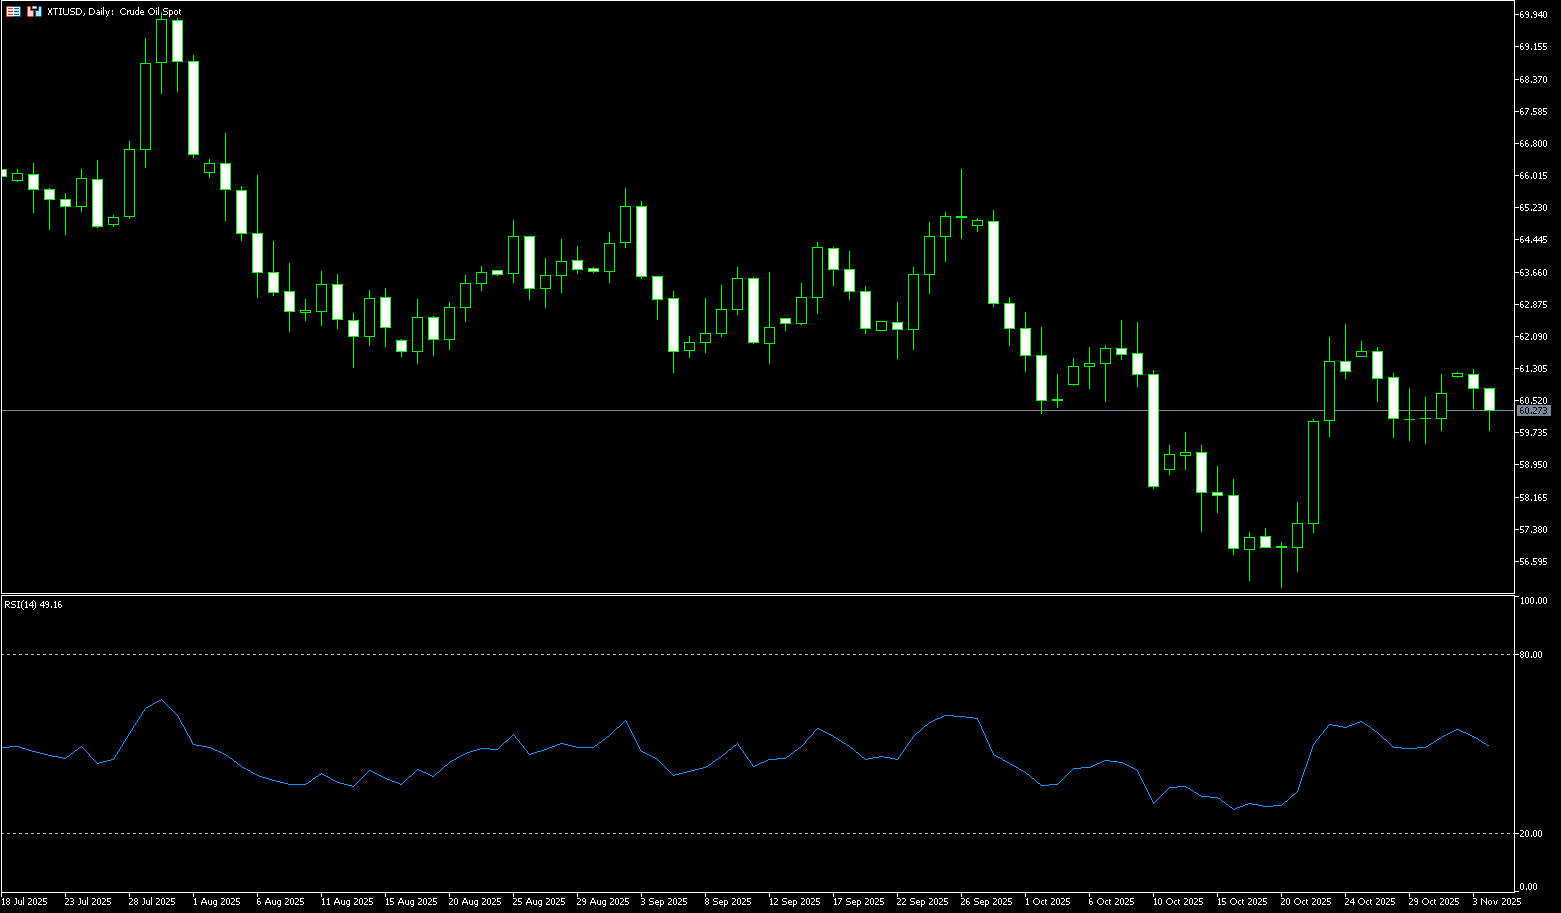The width and height of the screenshot is (1561, 913).
Task: Select the 12 Sep 2025 date marker
Action: [794, 902]
